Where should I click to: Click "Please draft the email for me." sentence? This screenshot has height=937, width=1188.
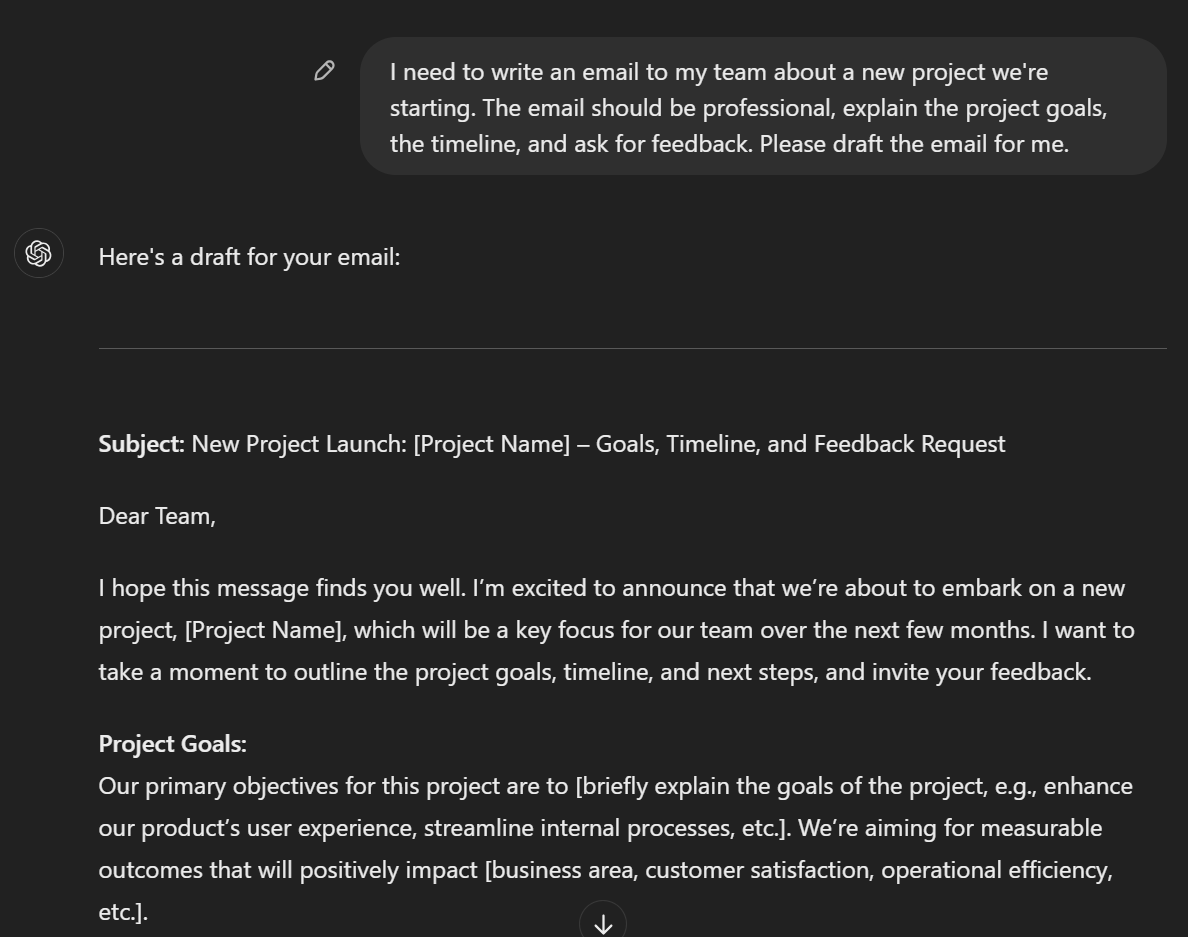(x=914, y=144)
